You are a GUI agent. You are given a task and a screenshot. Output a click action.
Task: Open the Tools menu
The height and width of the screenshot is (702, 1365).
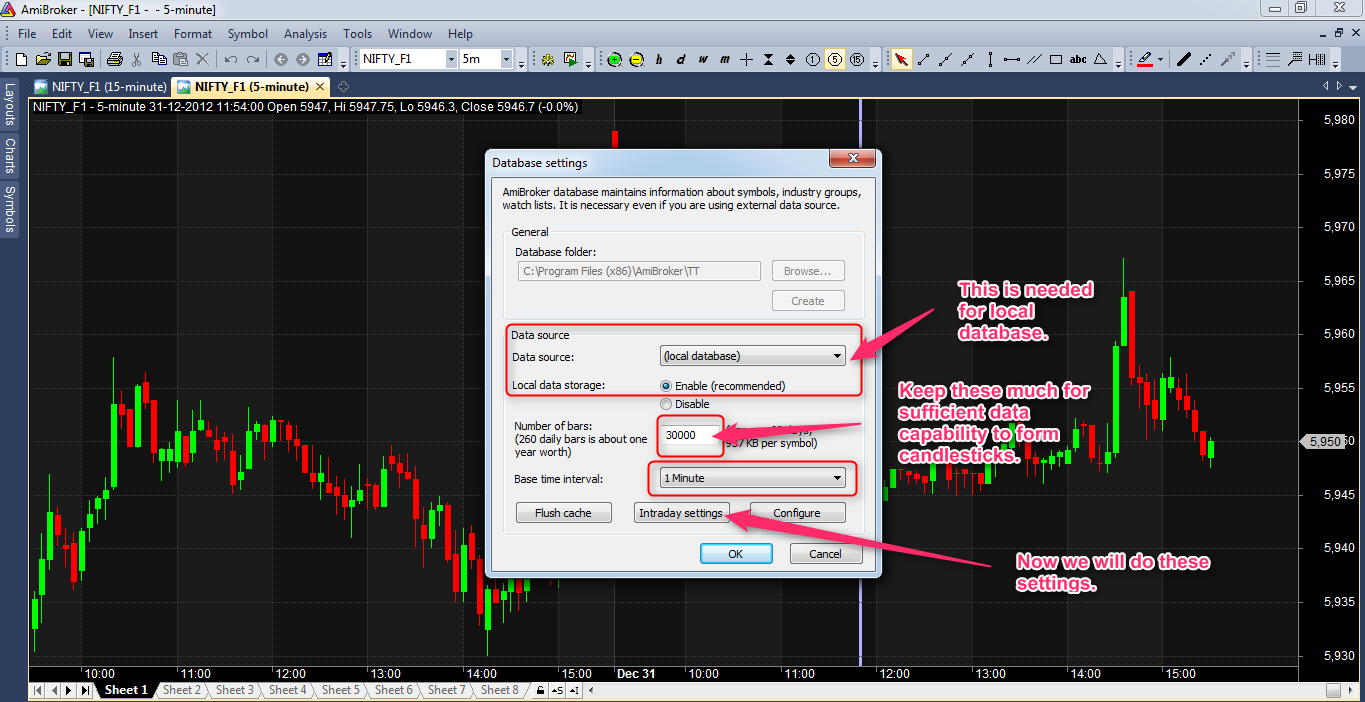[x=357, y=33]
